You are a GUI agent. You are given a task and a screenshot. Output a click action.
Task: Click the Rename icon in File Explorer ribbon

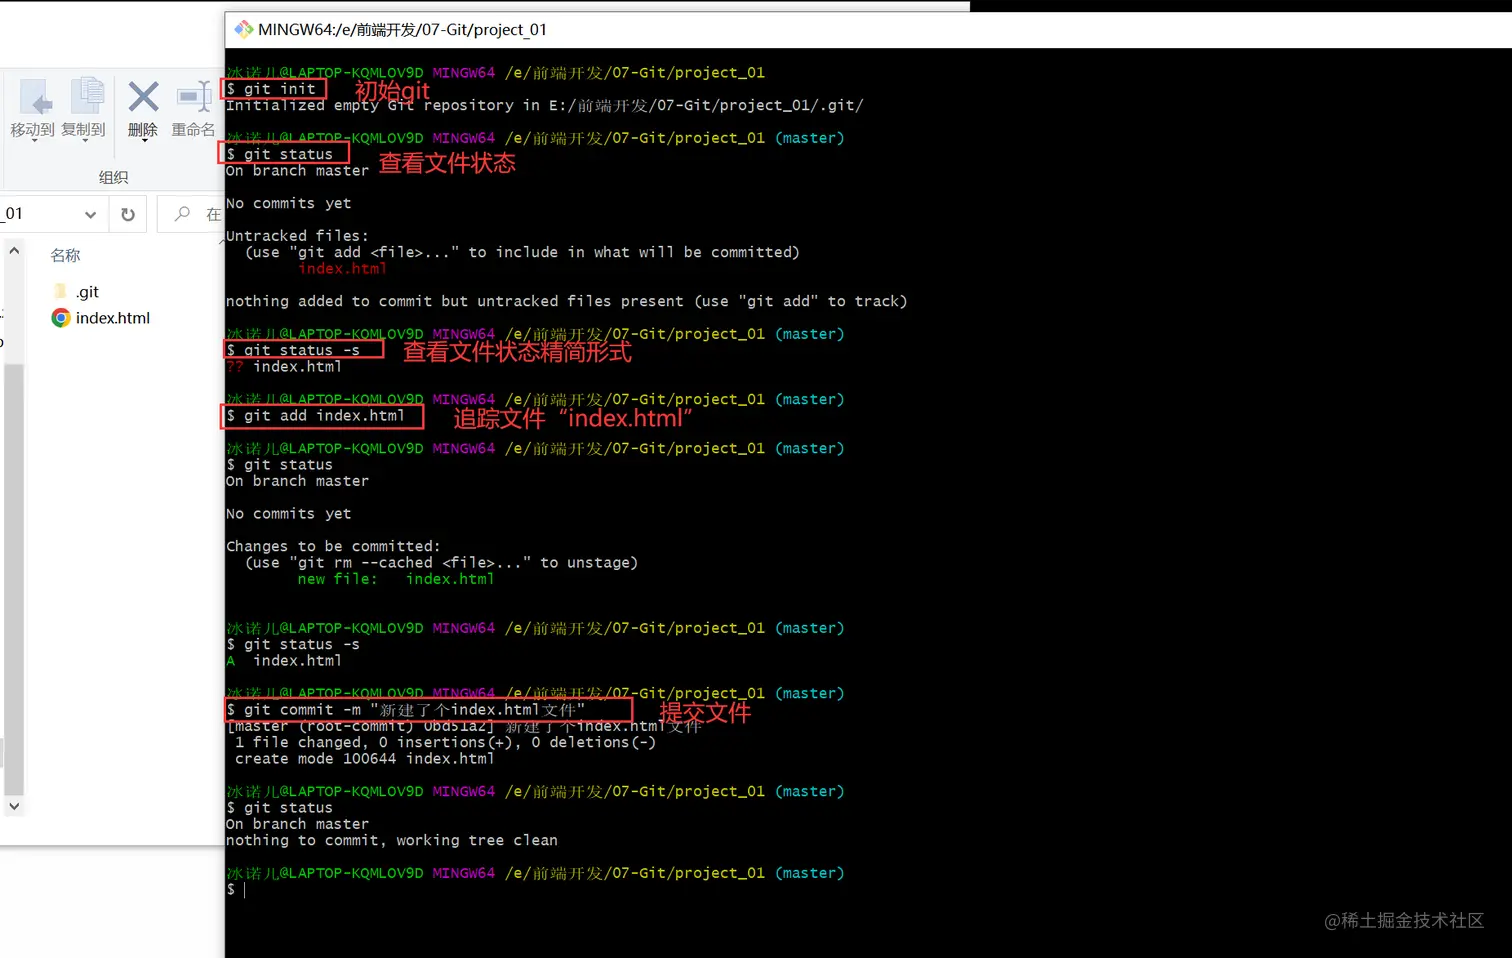193,97
